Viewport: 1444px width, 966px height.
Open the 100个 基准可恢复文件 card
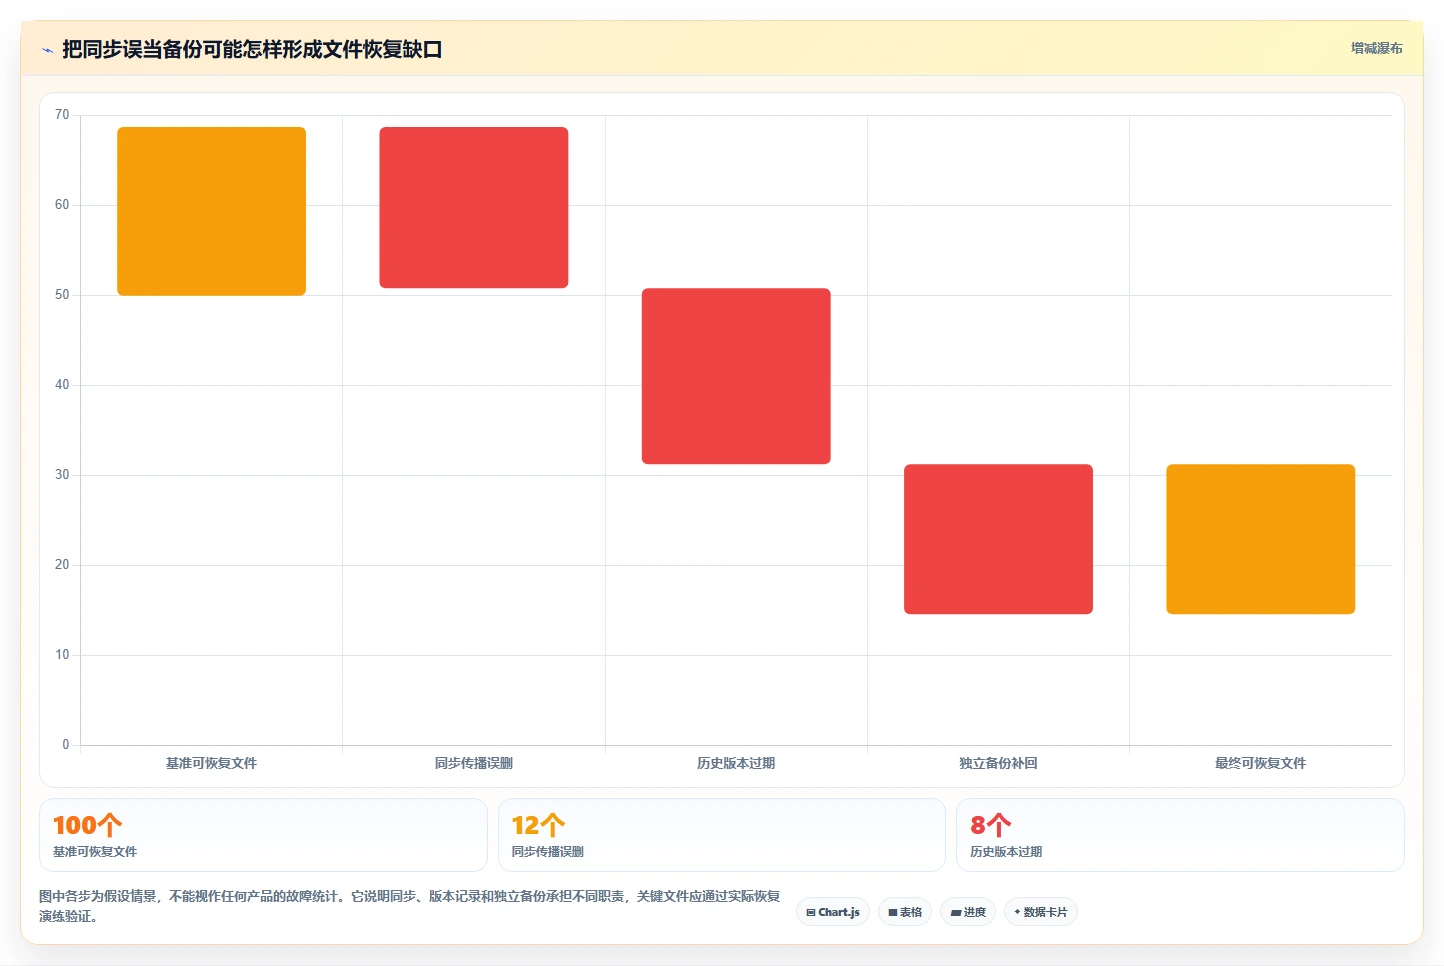[x=263, y=835]
